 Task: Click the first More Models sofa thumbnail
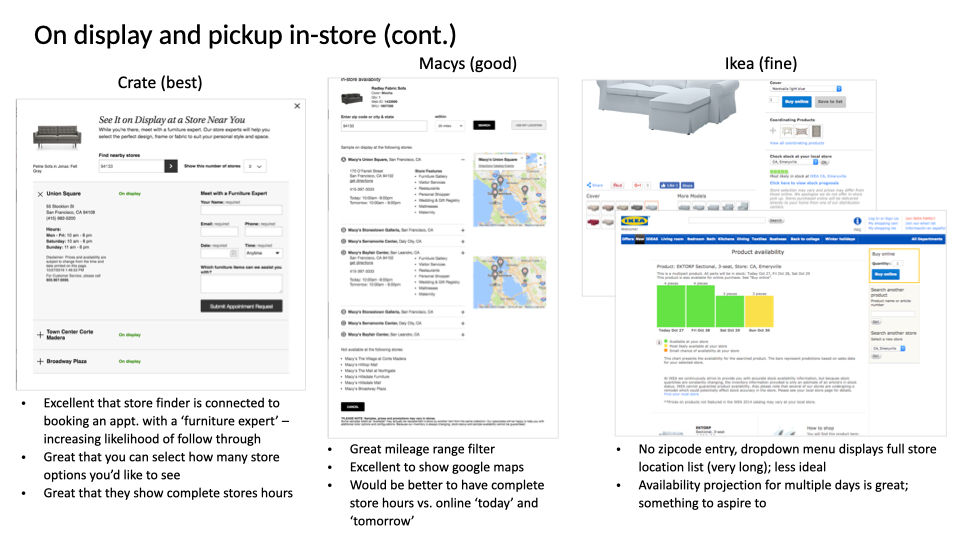point(684,207)
